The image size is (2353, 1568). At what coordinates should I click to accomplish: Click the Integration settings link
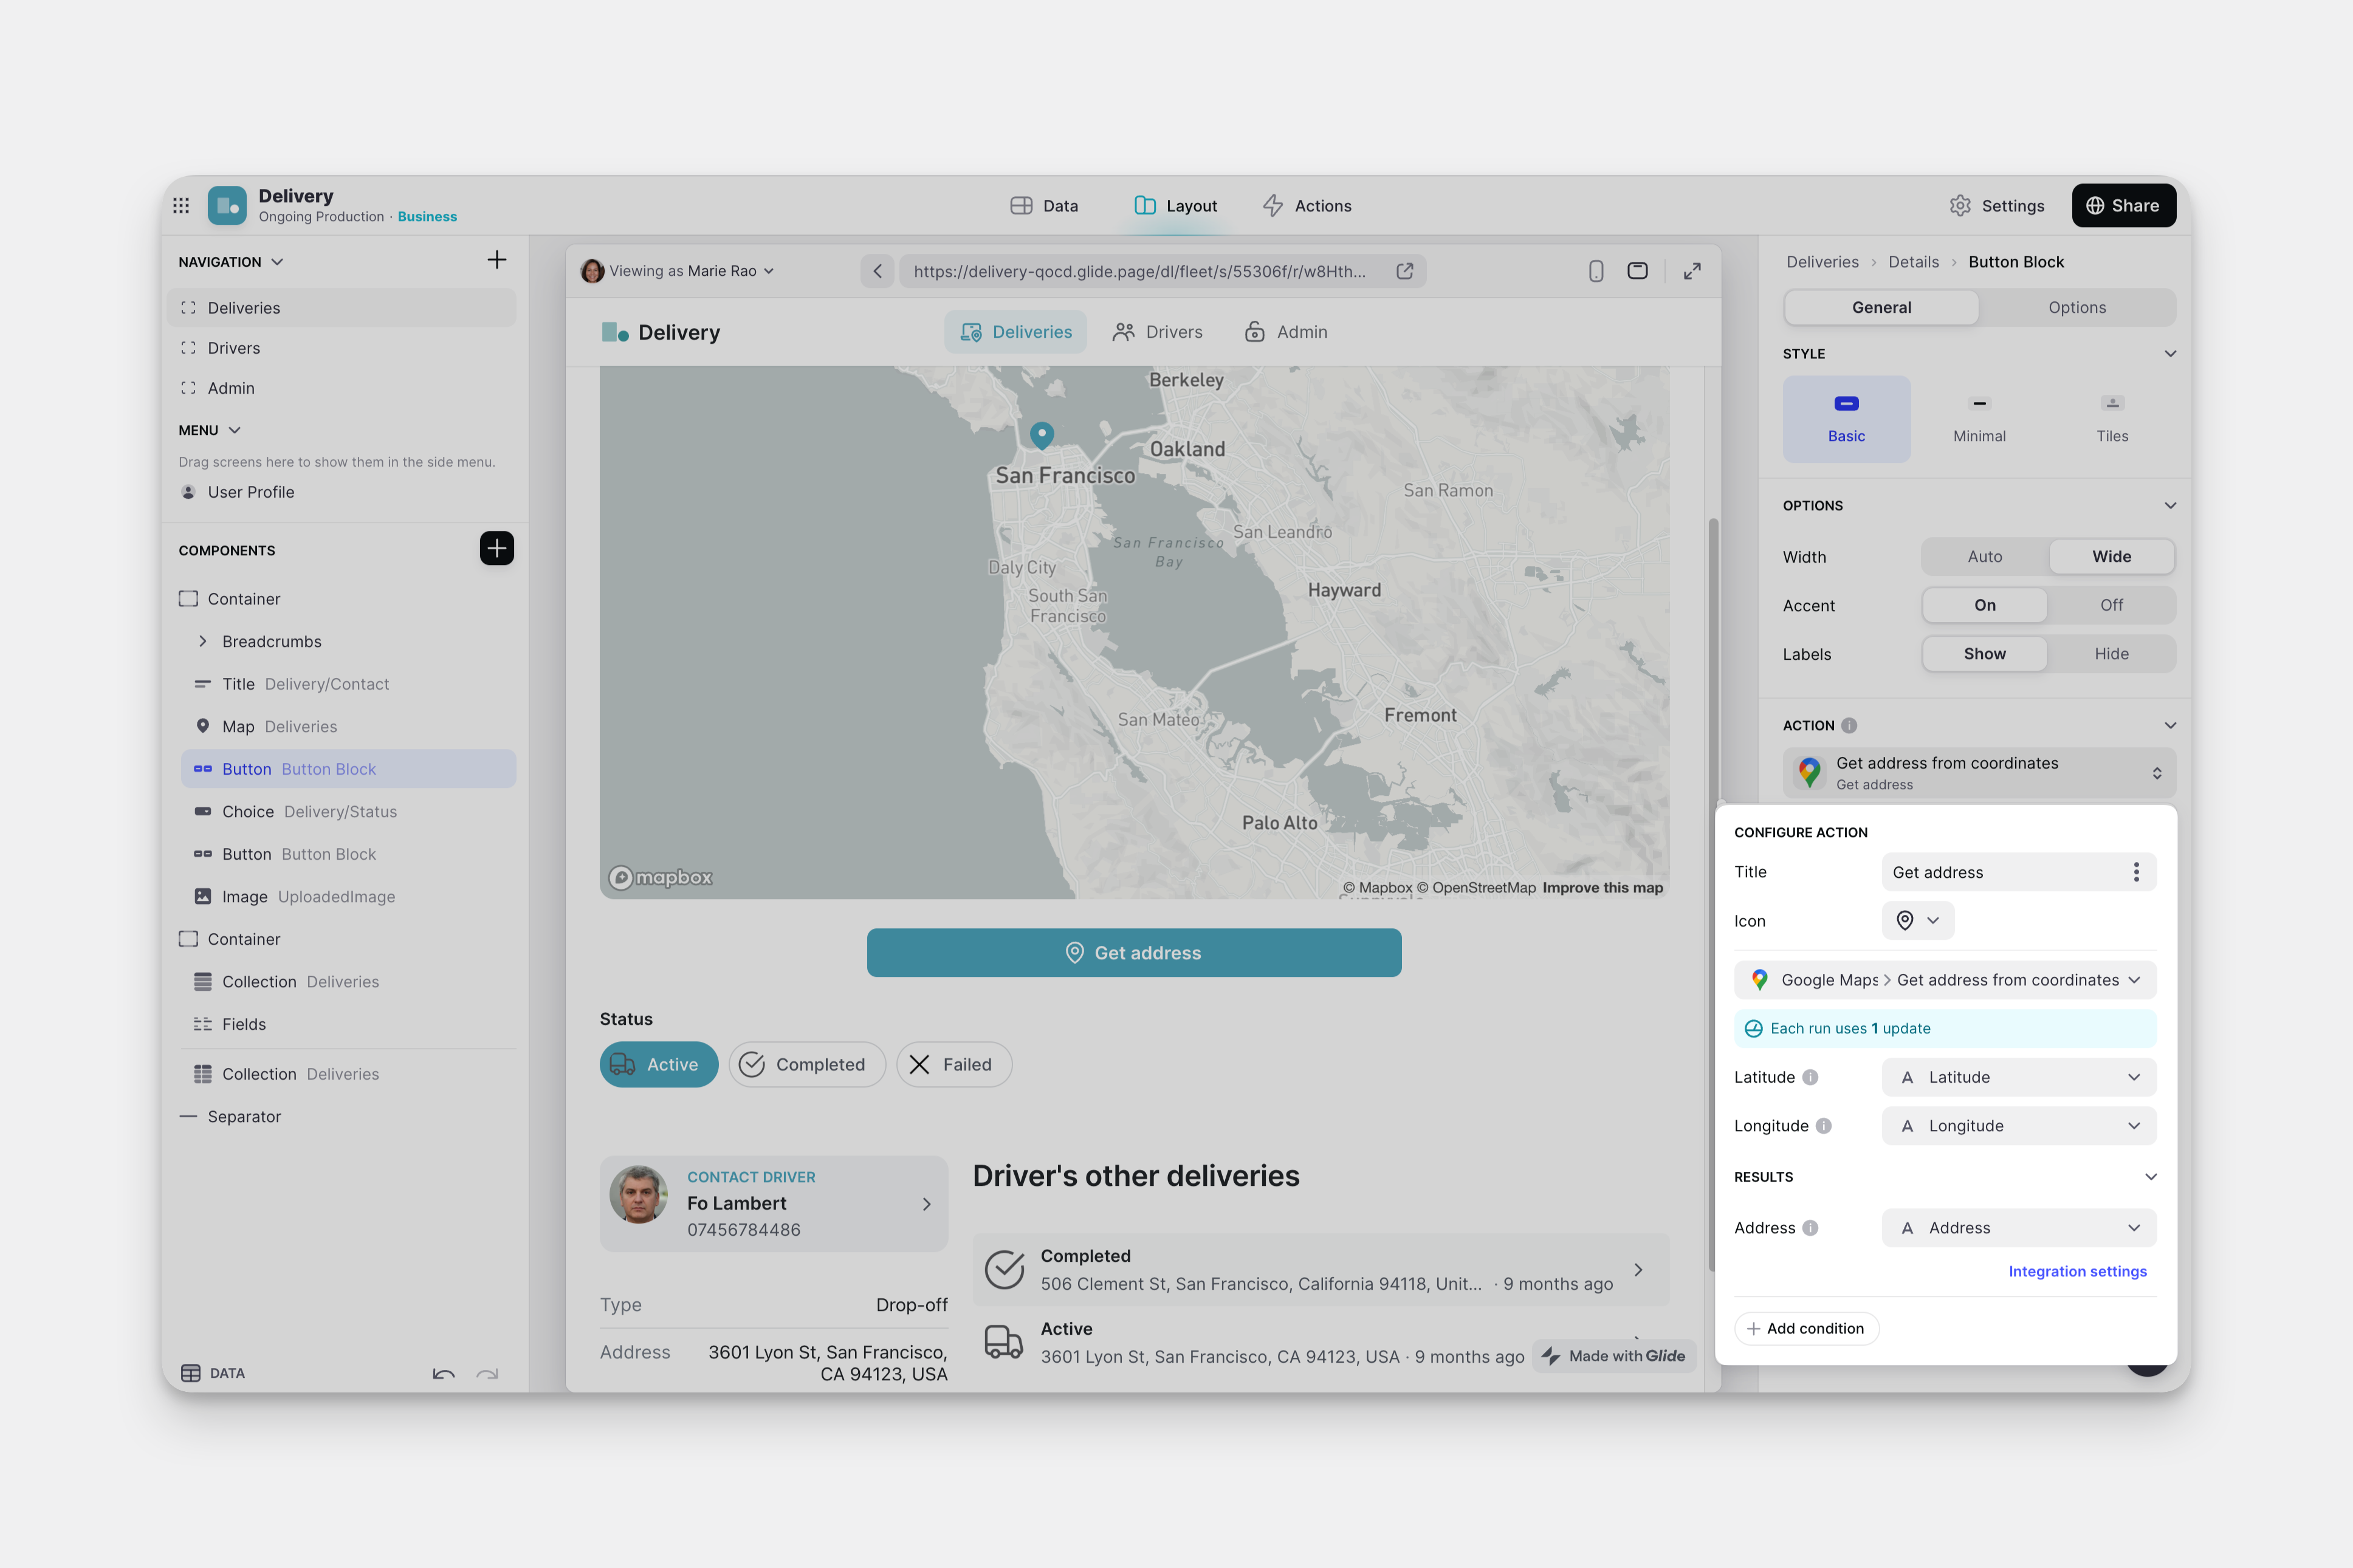(x=2077, y=1271)
